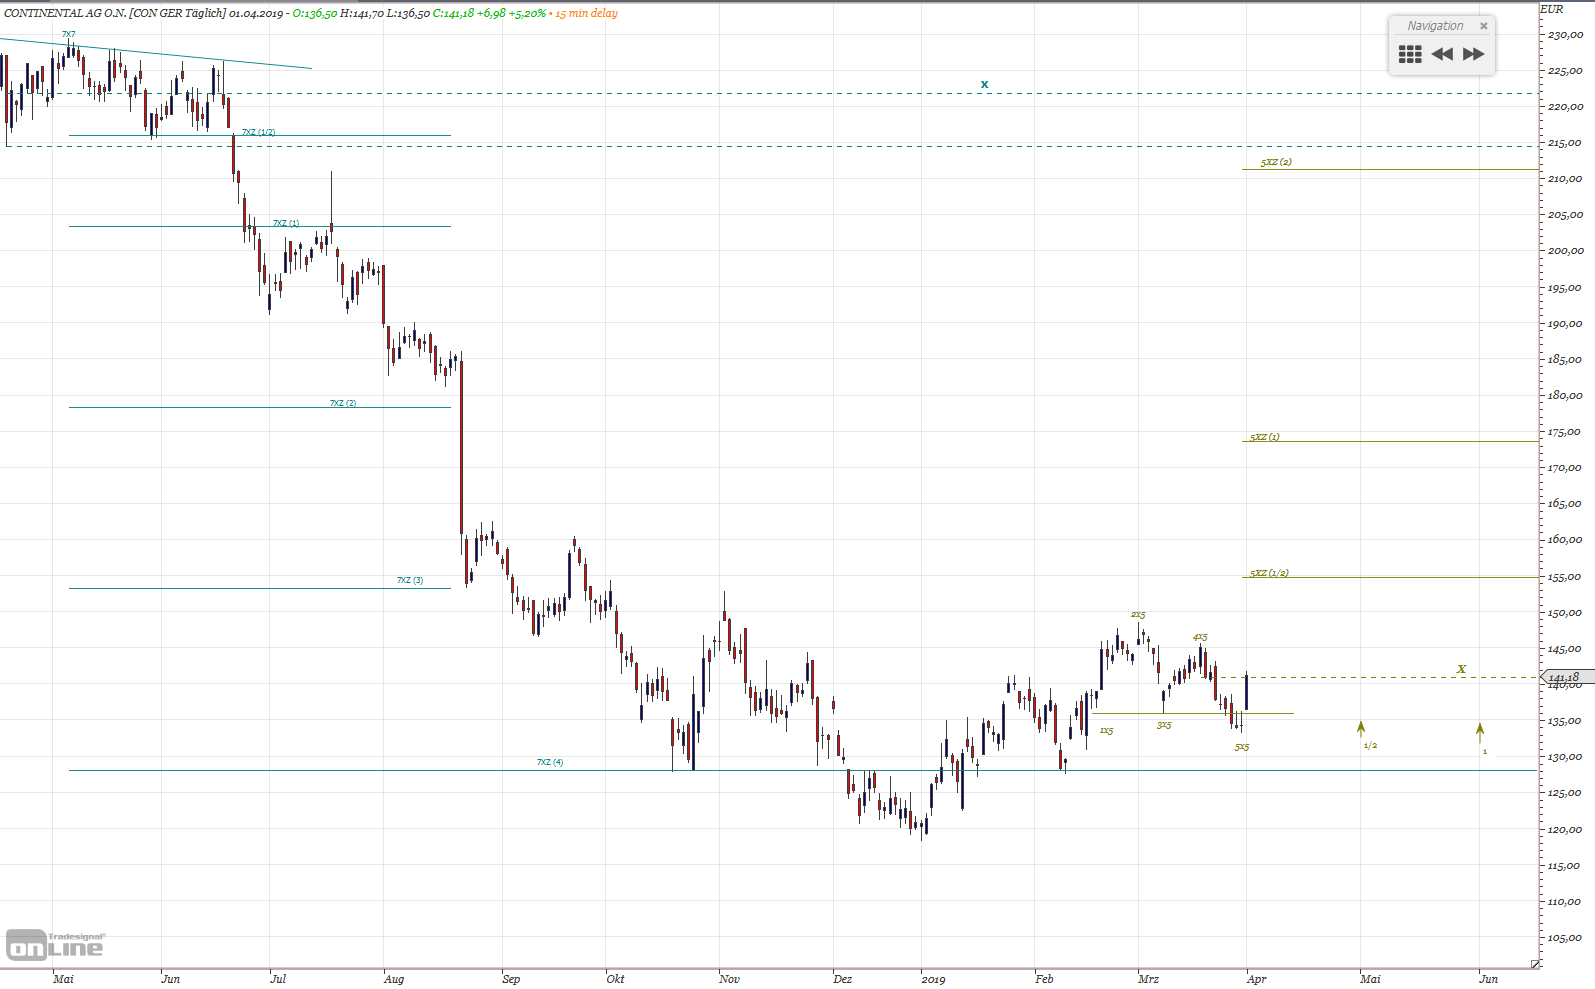
Task: Select the 5XZ (1/2) target label
Action: coord(1269,573)
